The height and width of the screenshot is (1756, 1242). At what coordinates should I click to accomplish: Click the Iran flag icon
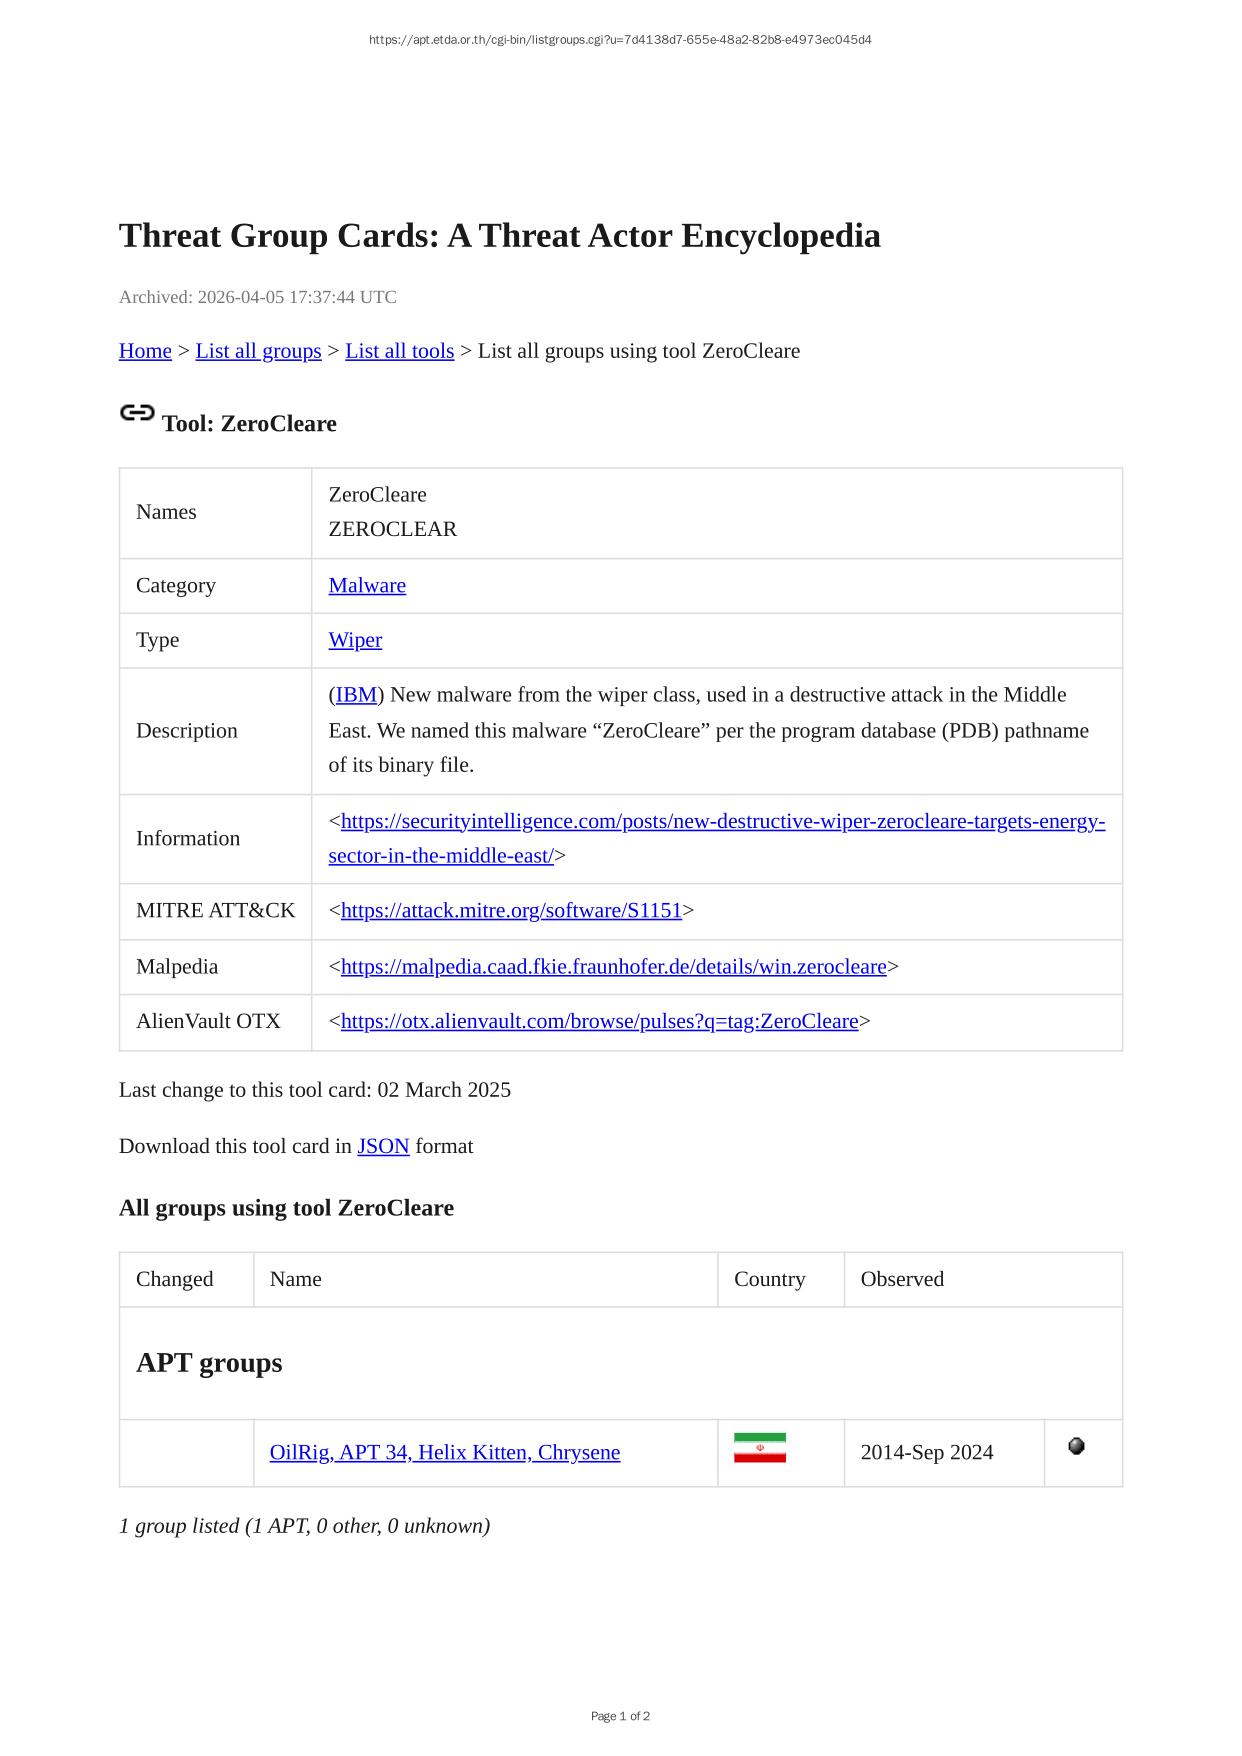[759, 1448]
